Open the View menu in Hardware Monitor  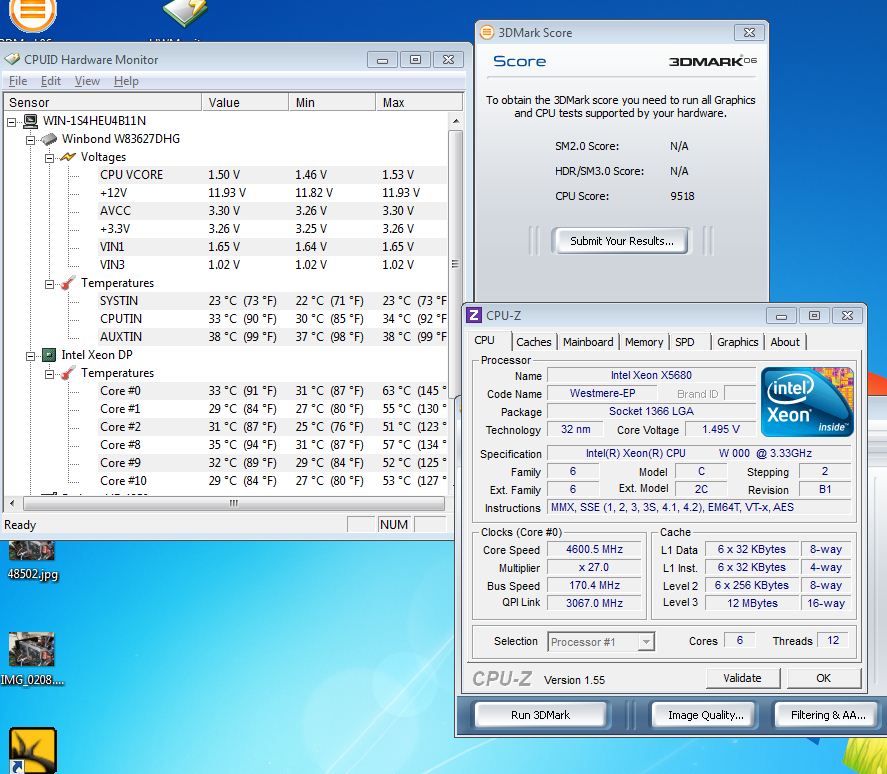87,81
